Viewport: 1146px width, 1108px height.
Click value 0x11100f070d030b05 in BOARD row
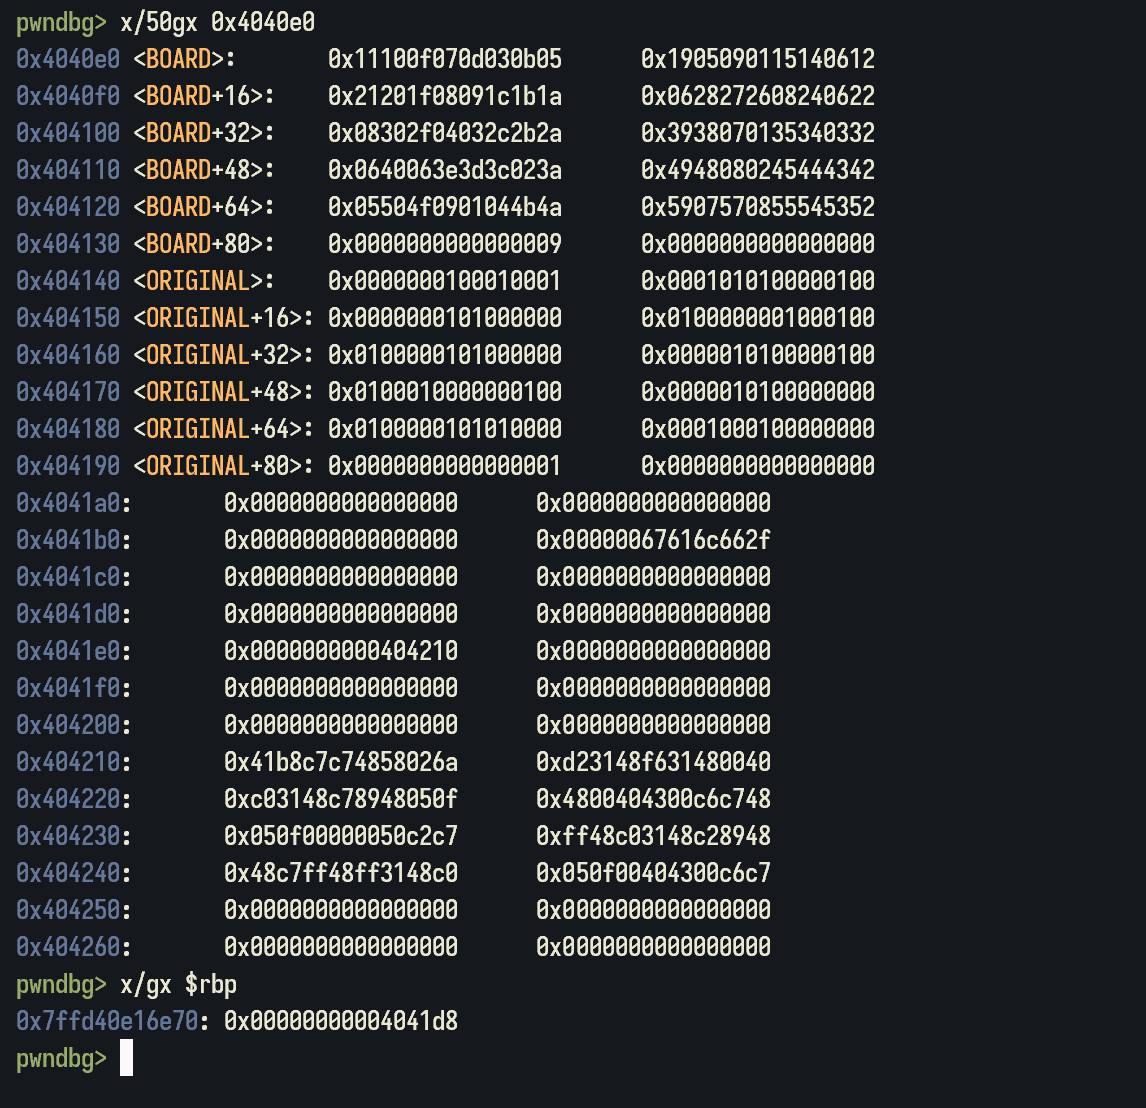click(444, 59)
